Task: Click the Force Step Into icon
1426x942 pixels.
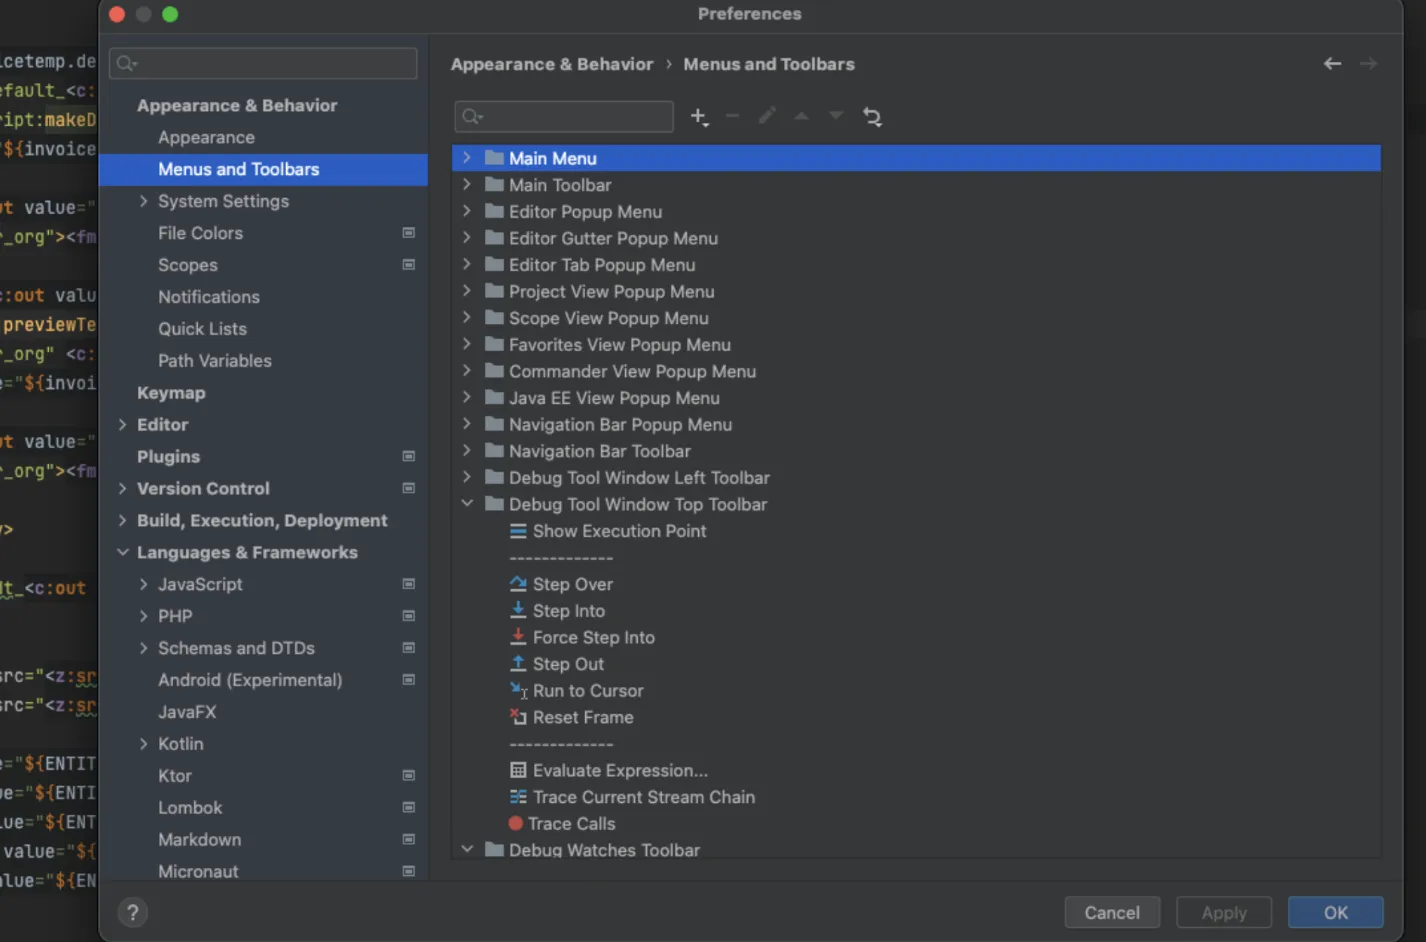Action: tap(518, 637)
